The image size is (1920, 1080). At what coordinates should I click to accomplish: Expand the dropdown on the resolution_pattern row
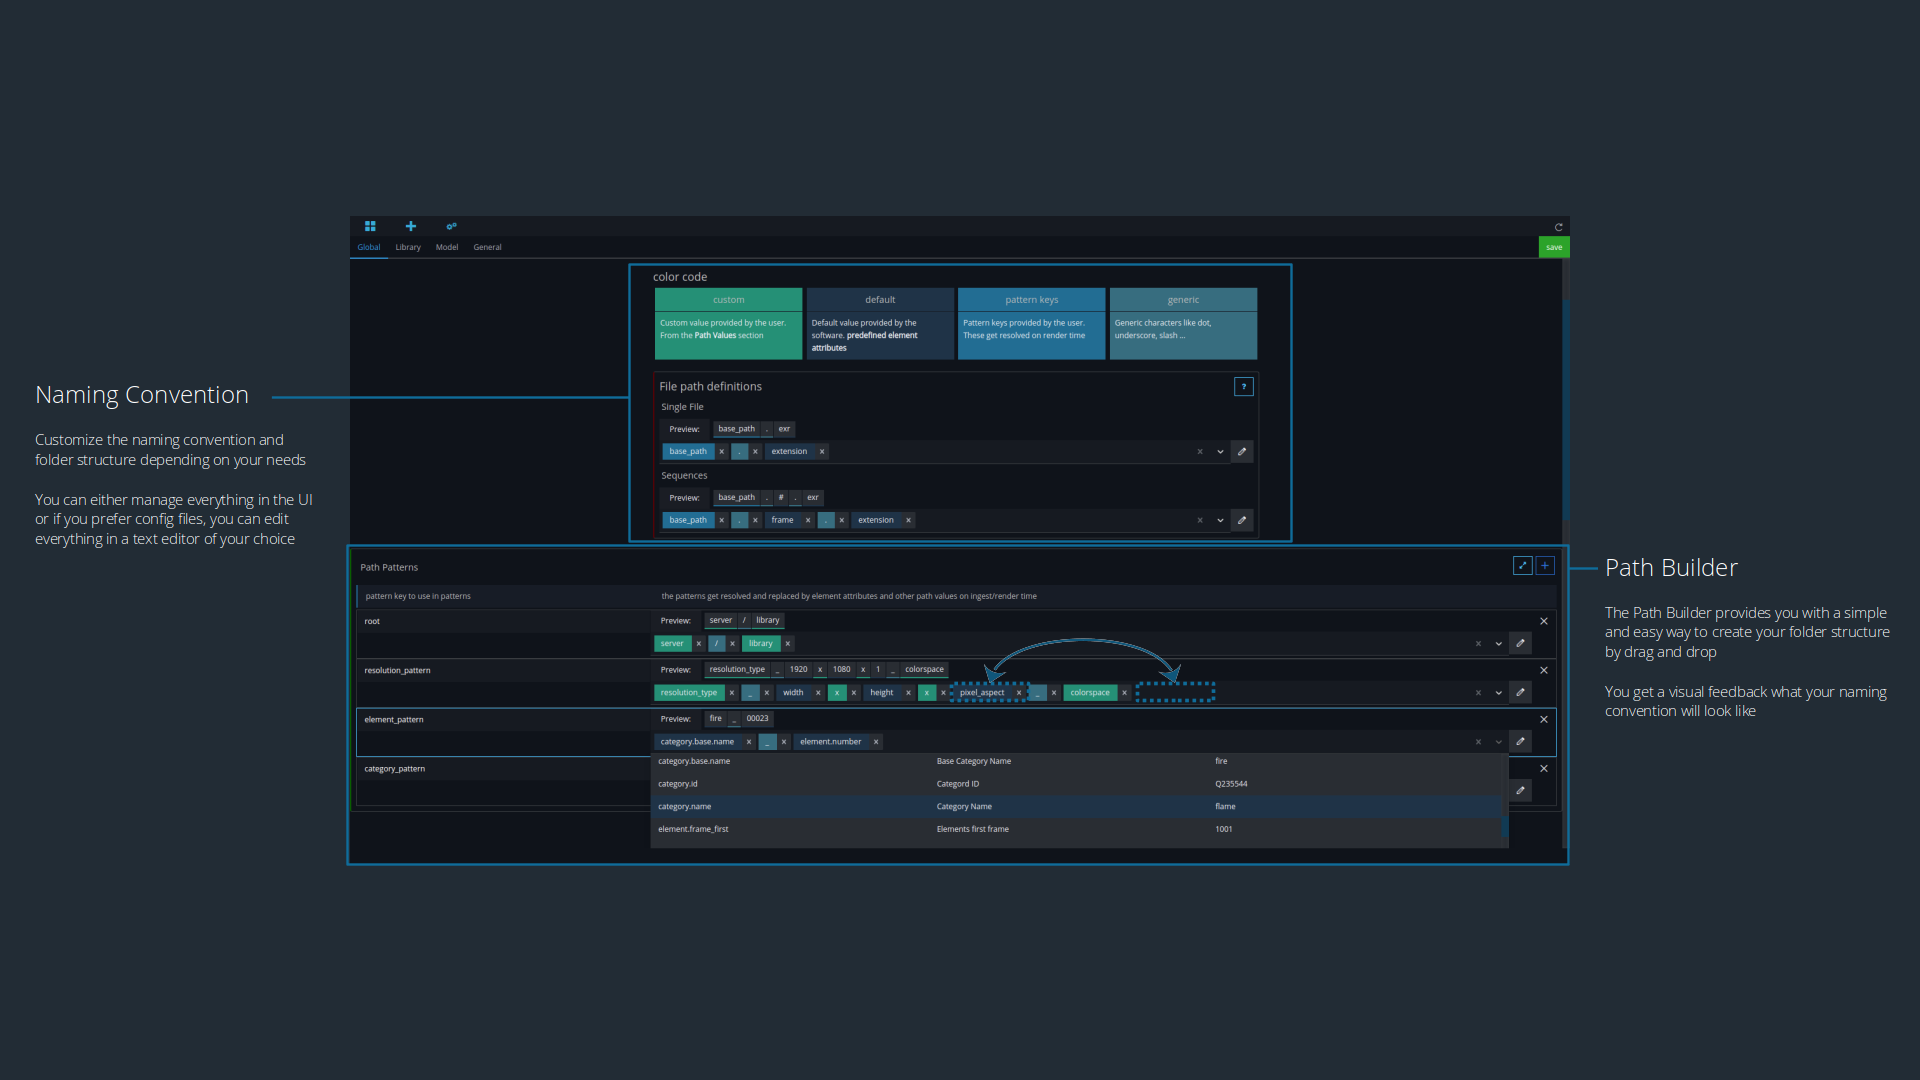pyautogui.click(x=1498, y=692)
